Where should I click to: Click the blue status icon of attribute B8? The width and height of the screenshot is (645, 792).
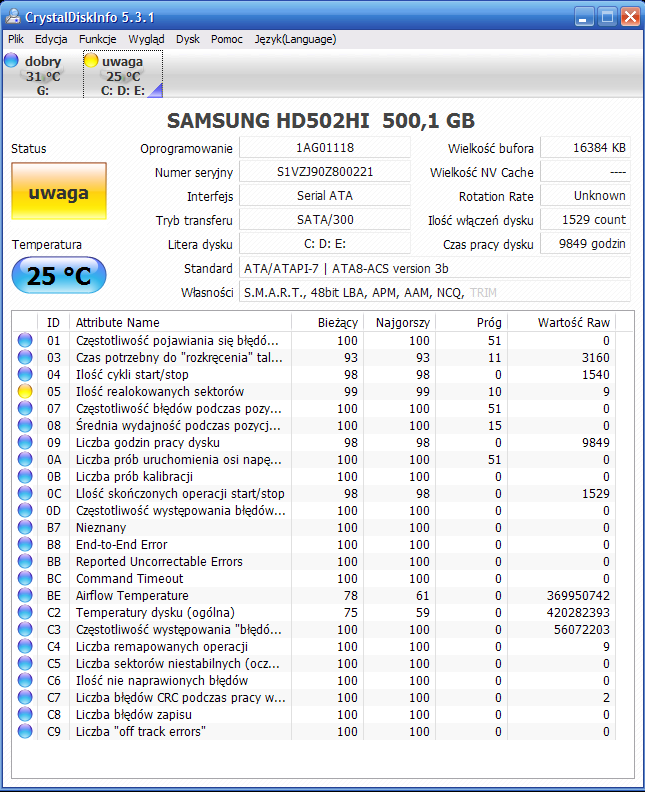coord(25,544)
